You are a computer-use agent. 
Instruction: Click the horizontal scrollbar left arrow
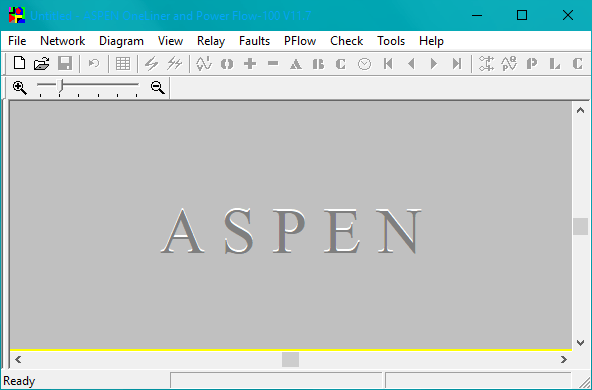(x=18, y=359)
